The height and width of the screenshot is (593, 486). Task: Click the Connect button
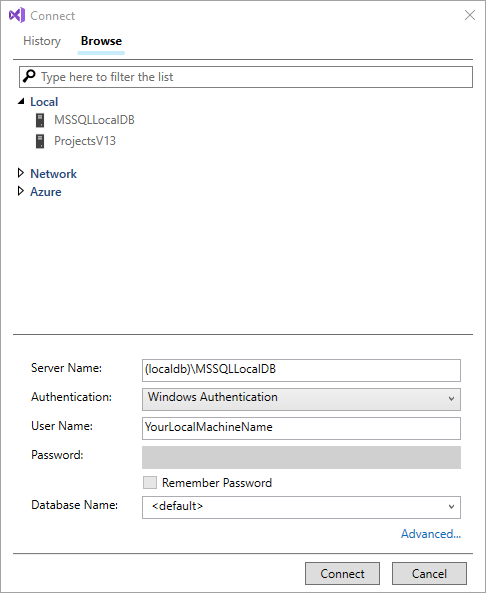pos(342,573)
